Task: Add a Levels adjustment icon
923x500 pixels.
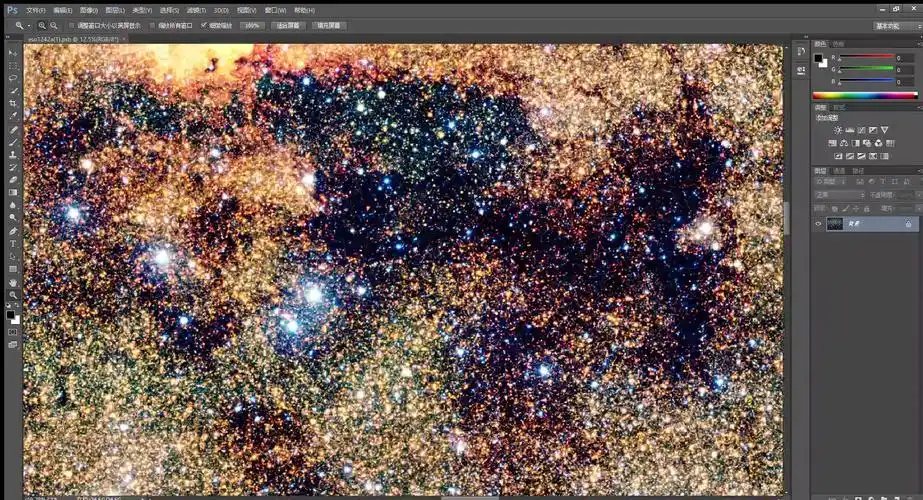Action: coord(849,130)
